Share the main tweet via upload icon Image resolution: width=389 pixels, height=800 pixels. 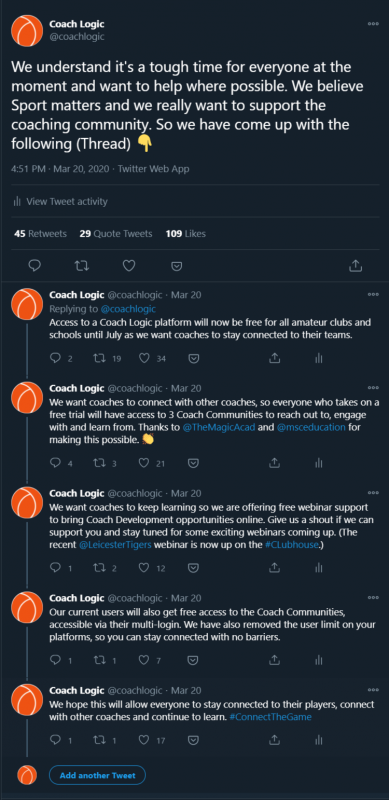coord(356,266)
